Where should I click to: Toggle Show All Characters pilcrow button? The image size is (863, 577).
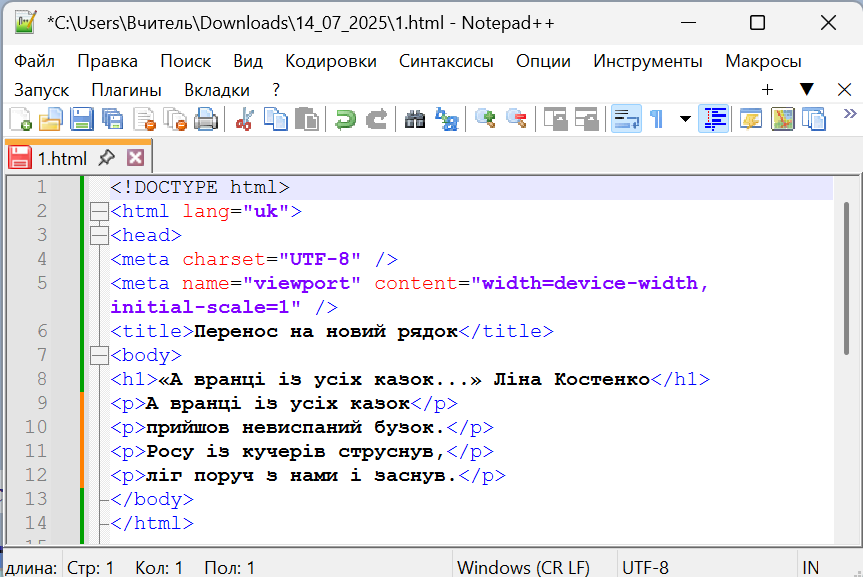(656, 120)
